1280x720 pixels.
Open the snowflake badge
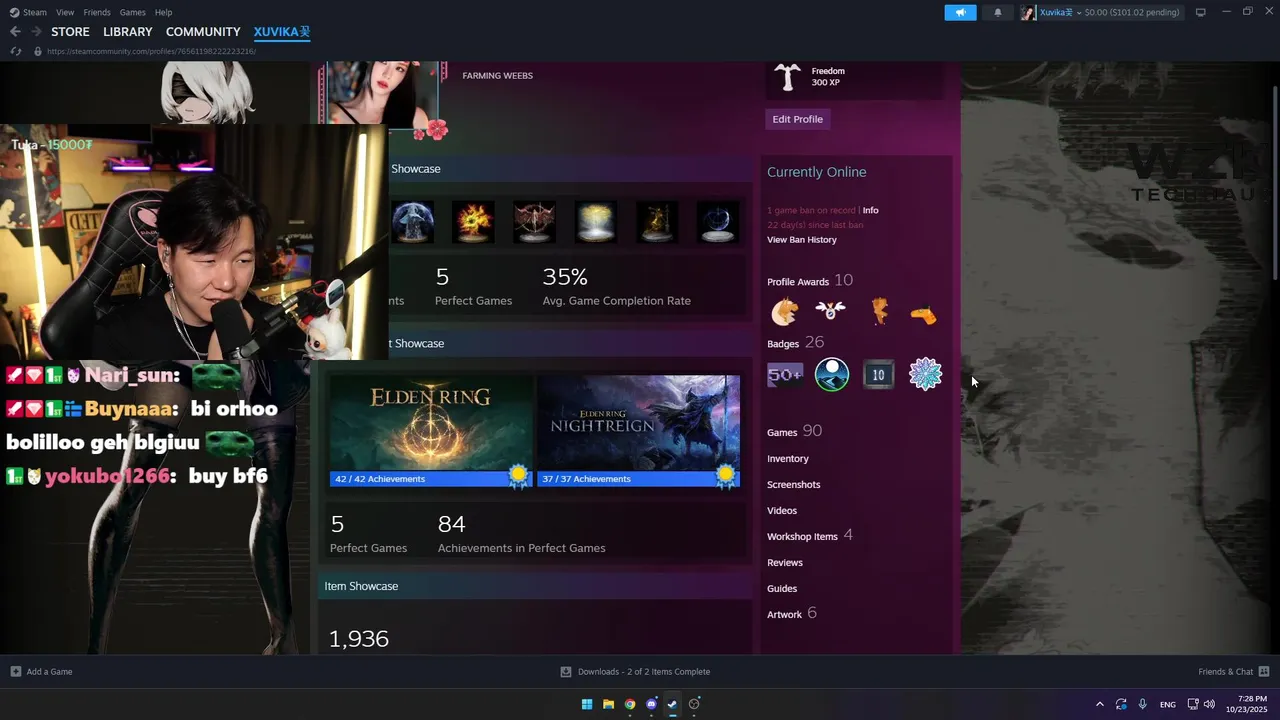click(925, 375)
